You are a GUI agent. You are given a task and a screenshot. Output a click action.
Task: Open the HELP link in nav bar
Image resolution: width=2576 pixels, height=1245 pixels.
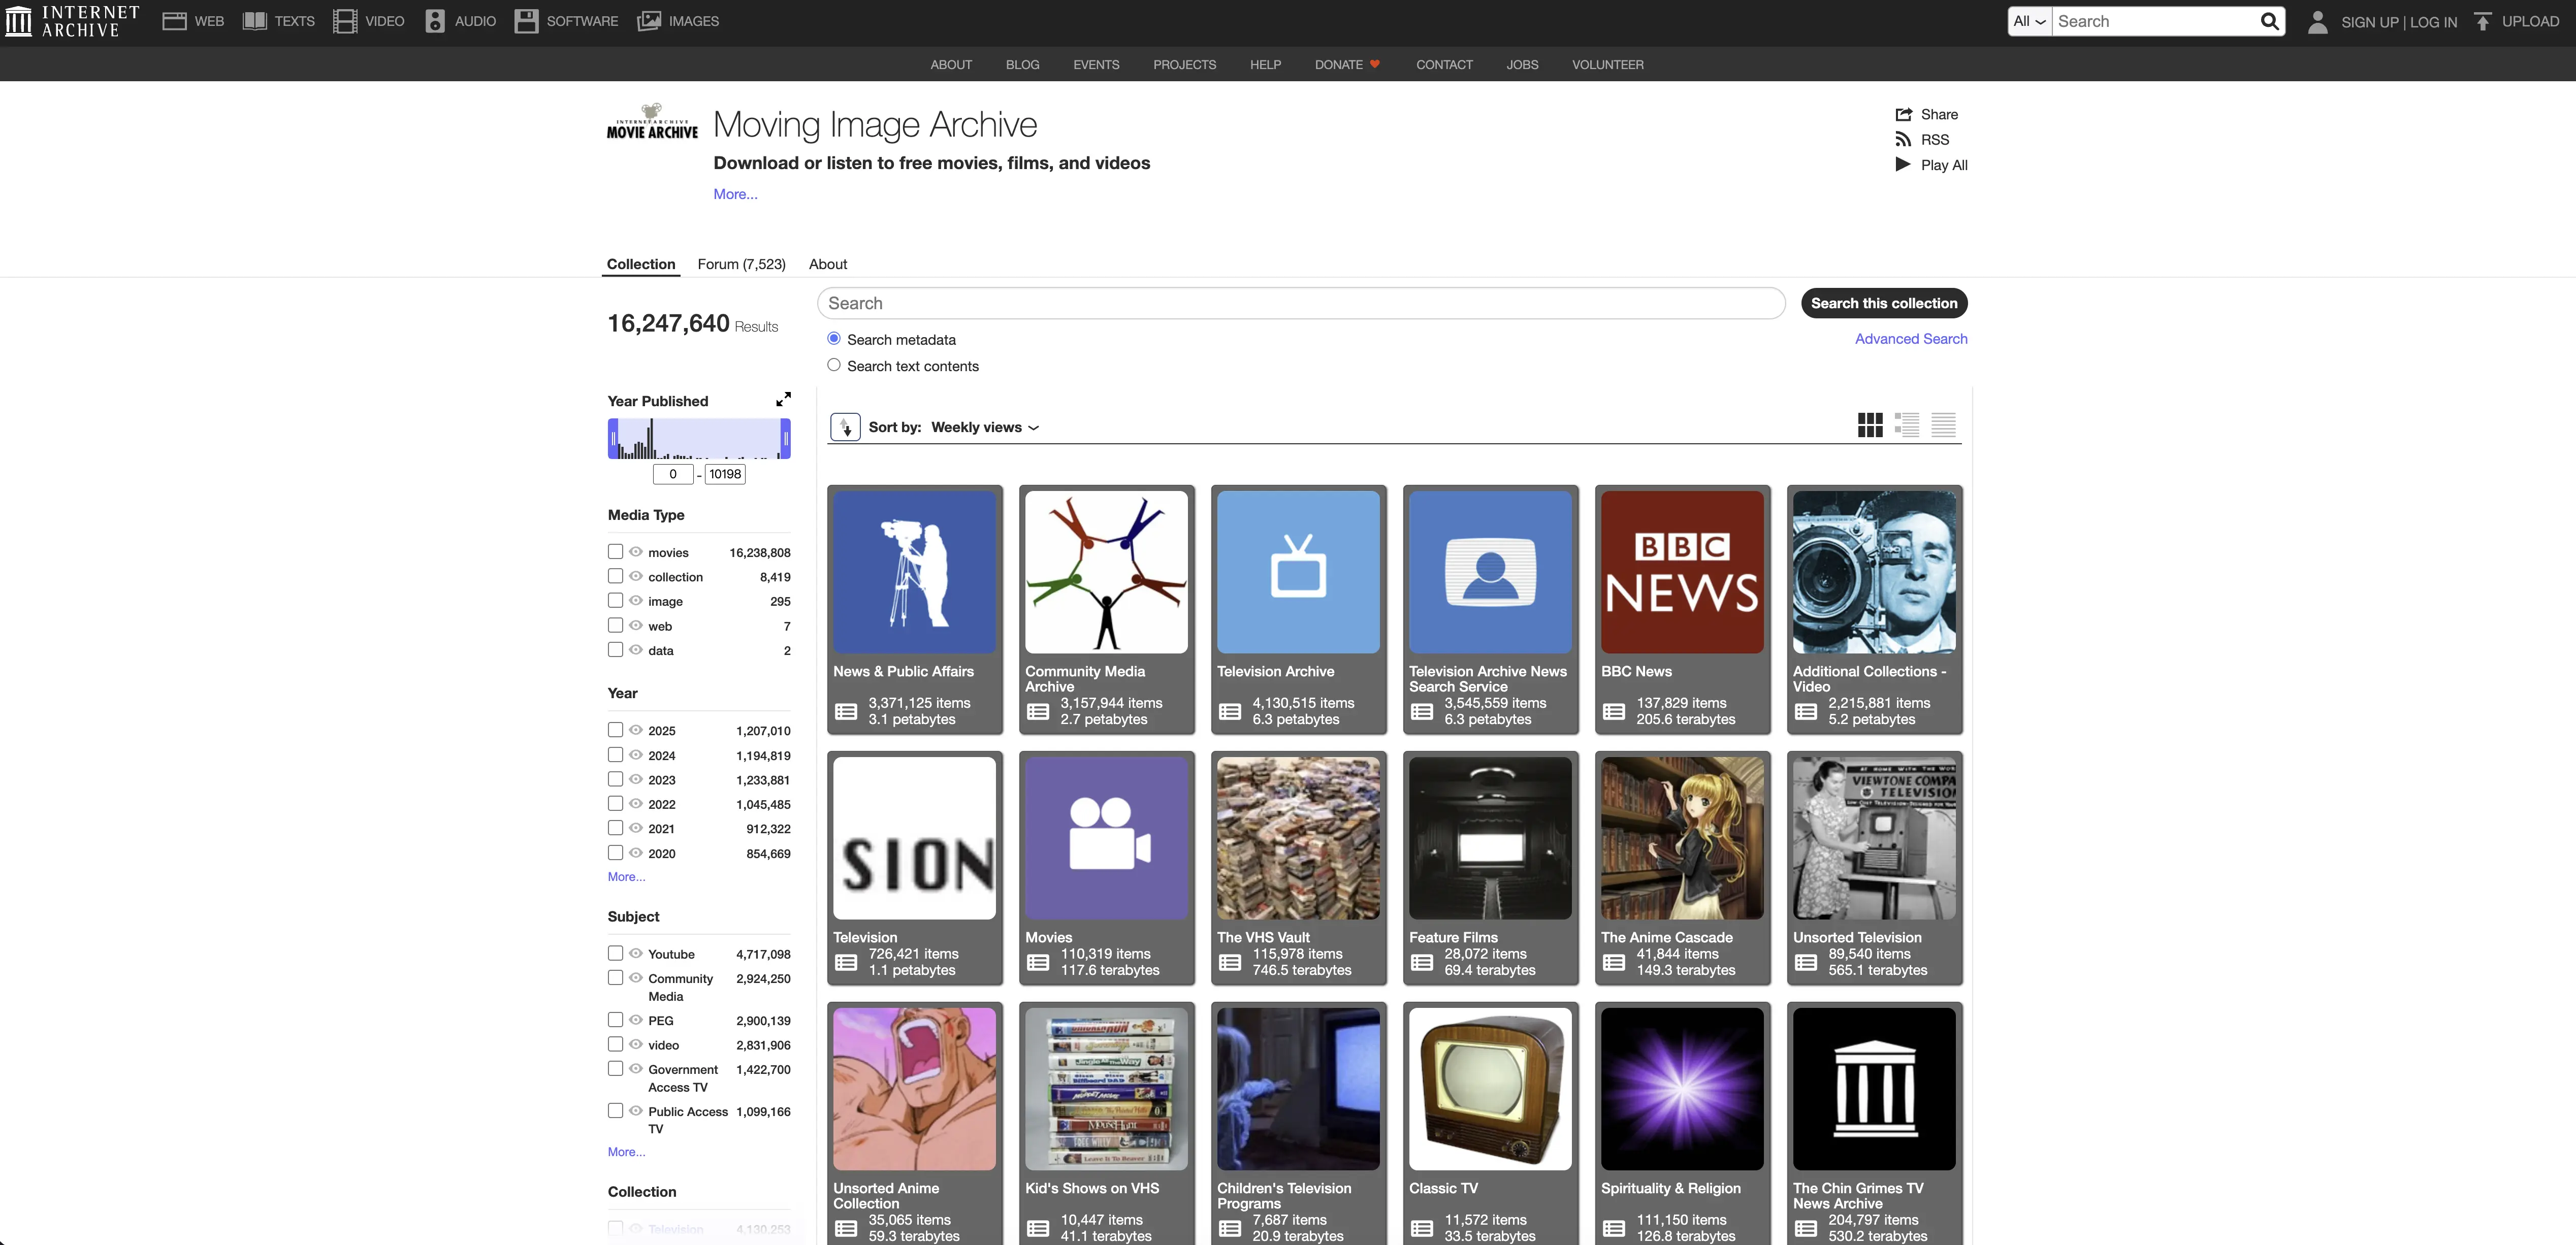tap(1265, 64)
